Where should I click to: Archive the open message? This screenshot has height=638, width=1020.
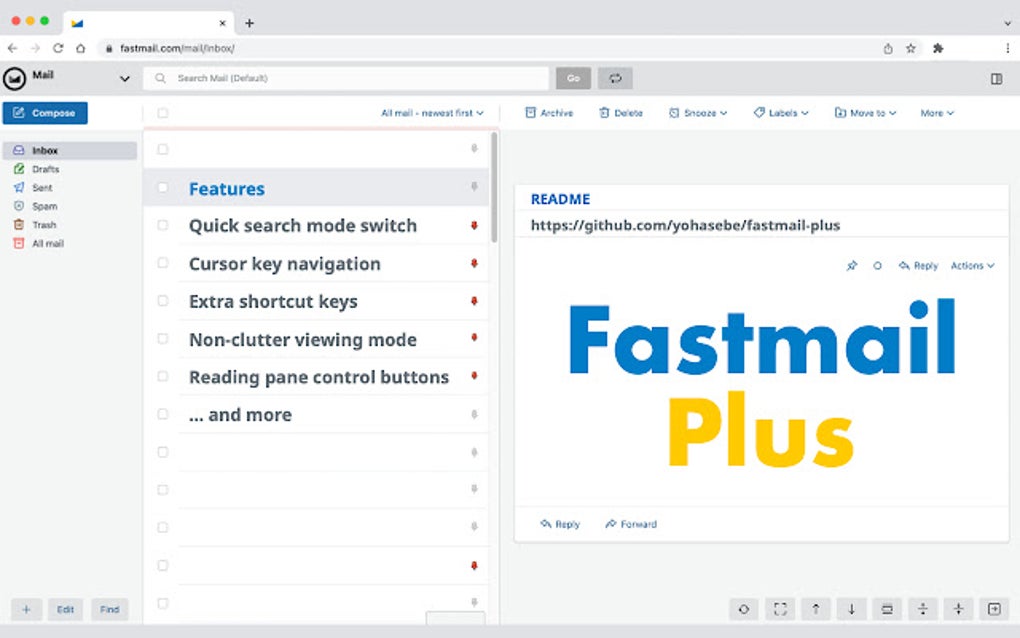549,113
